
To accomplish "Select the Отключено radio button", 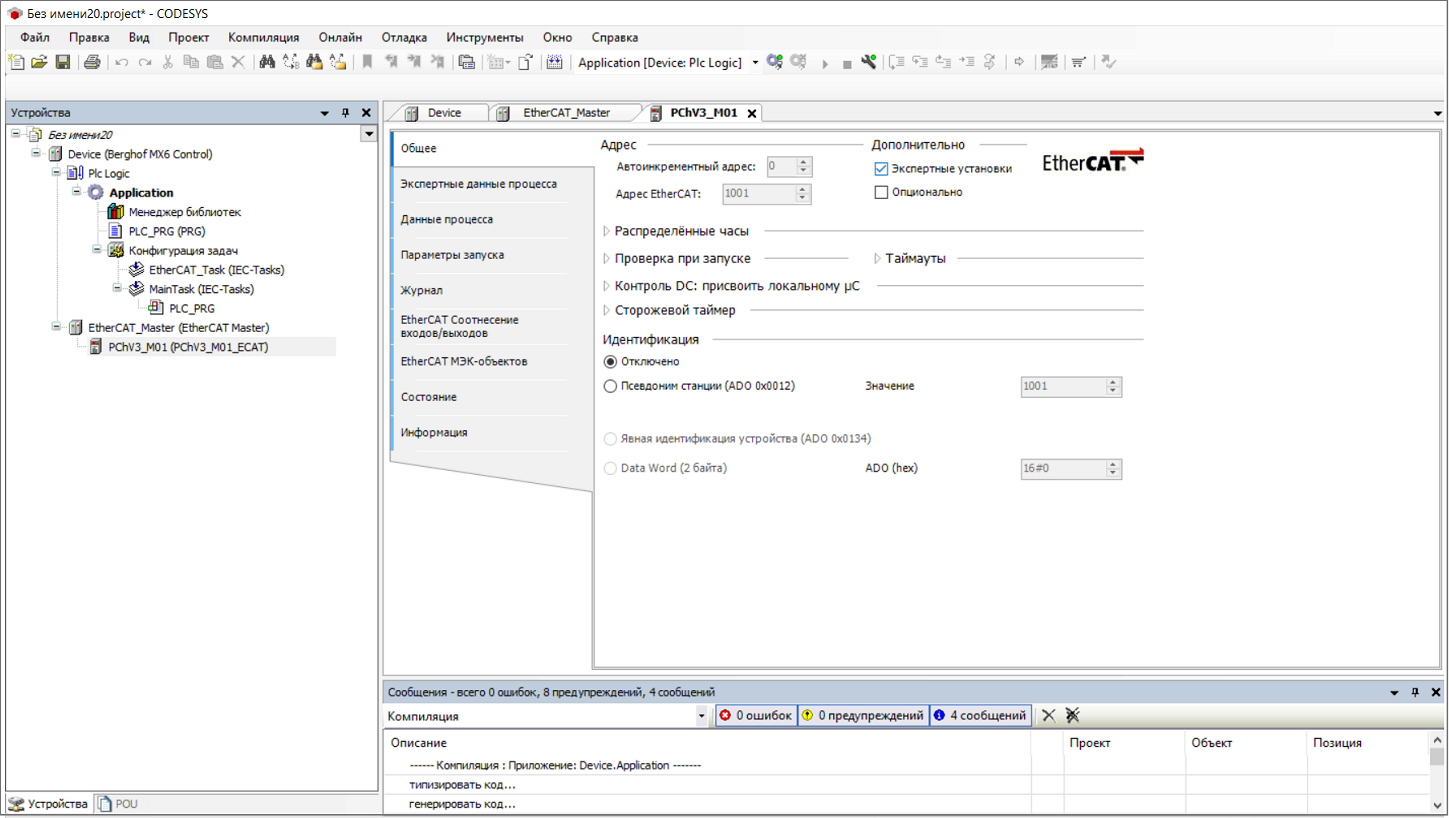I will pyautogui.click(x=610, y=361).
